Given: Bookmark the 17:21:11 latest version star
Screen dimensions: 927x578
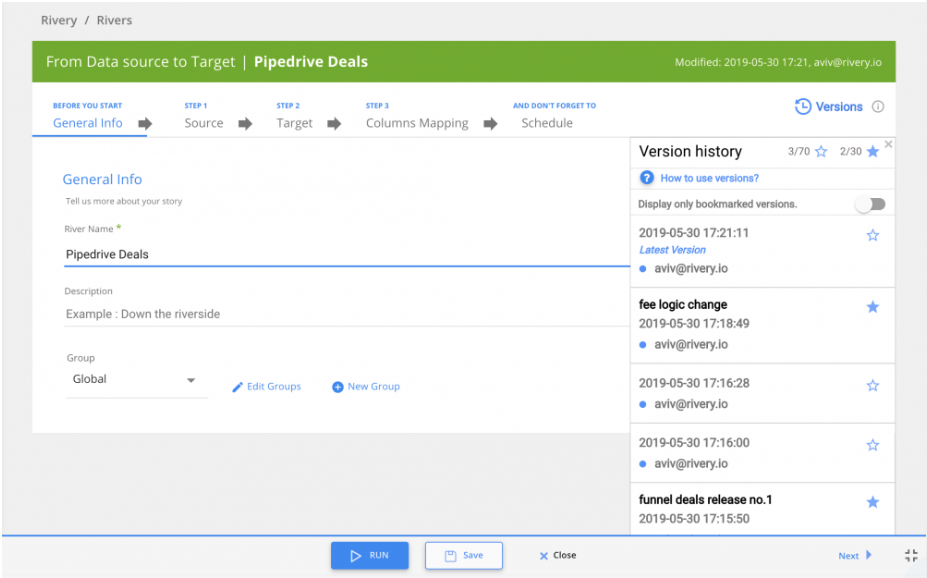Looking at the screenshot, I should tap(873, 236).
